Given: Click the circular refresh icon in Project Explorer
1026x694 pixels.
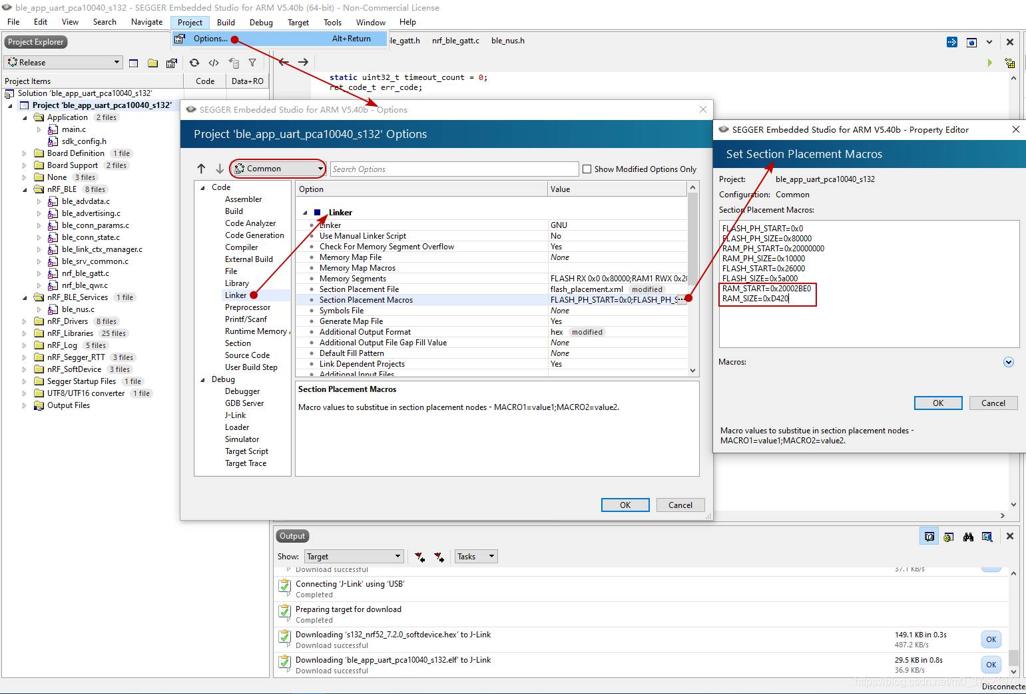Looking at the screenshot, I should coord(194,63).
